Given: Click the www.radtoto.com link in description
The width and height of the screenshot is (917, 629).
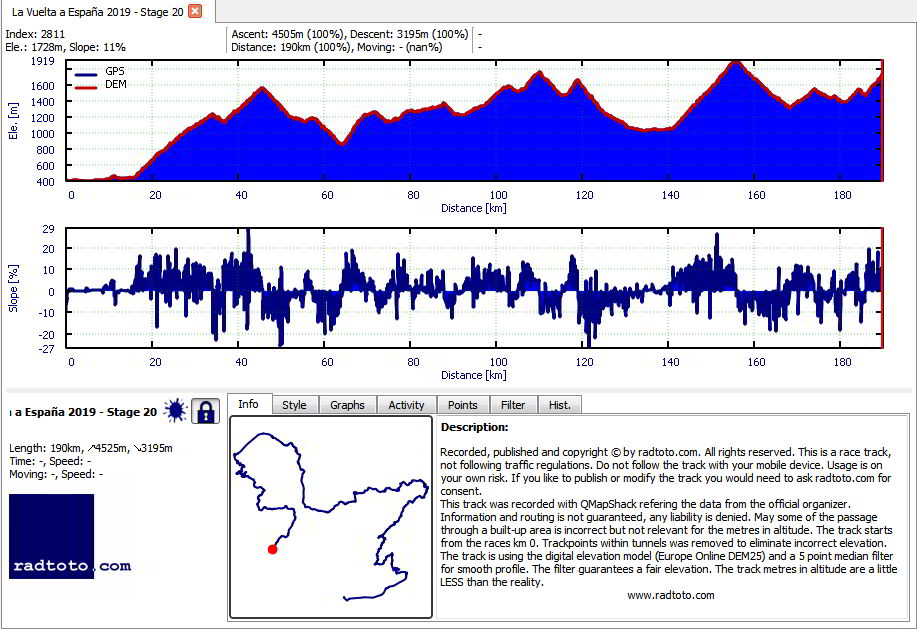Looking at the screenshot, I should 671,595.
